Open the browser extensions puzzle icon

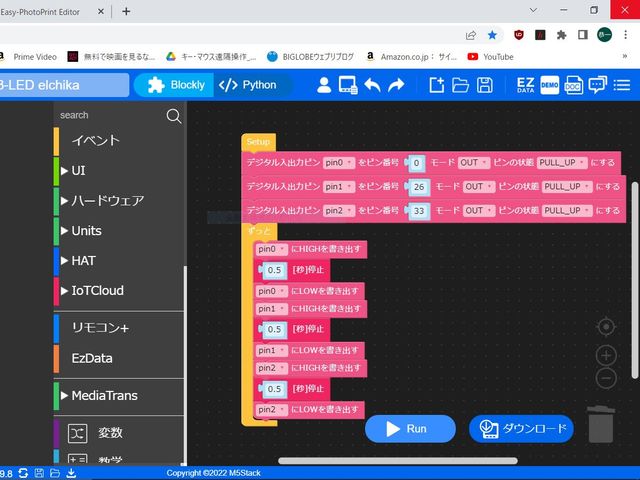click(x=561, y=35)
